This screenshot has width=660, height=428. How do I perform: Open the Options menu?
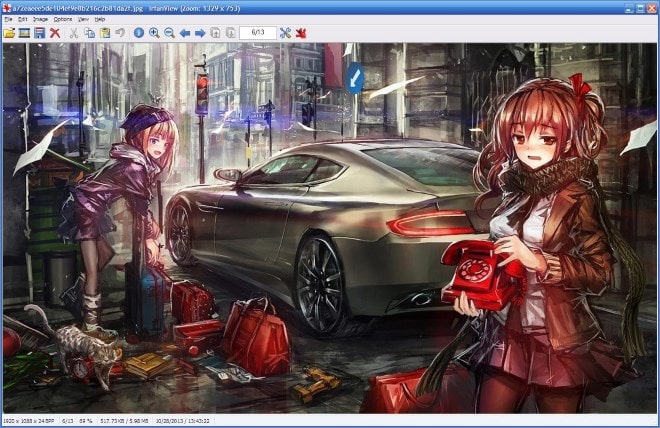(63, 19)
